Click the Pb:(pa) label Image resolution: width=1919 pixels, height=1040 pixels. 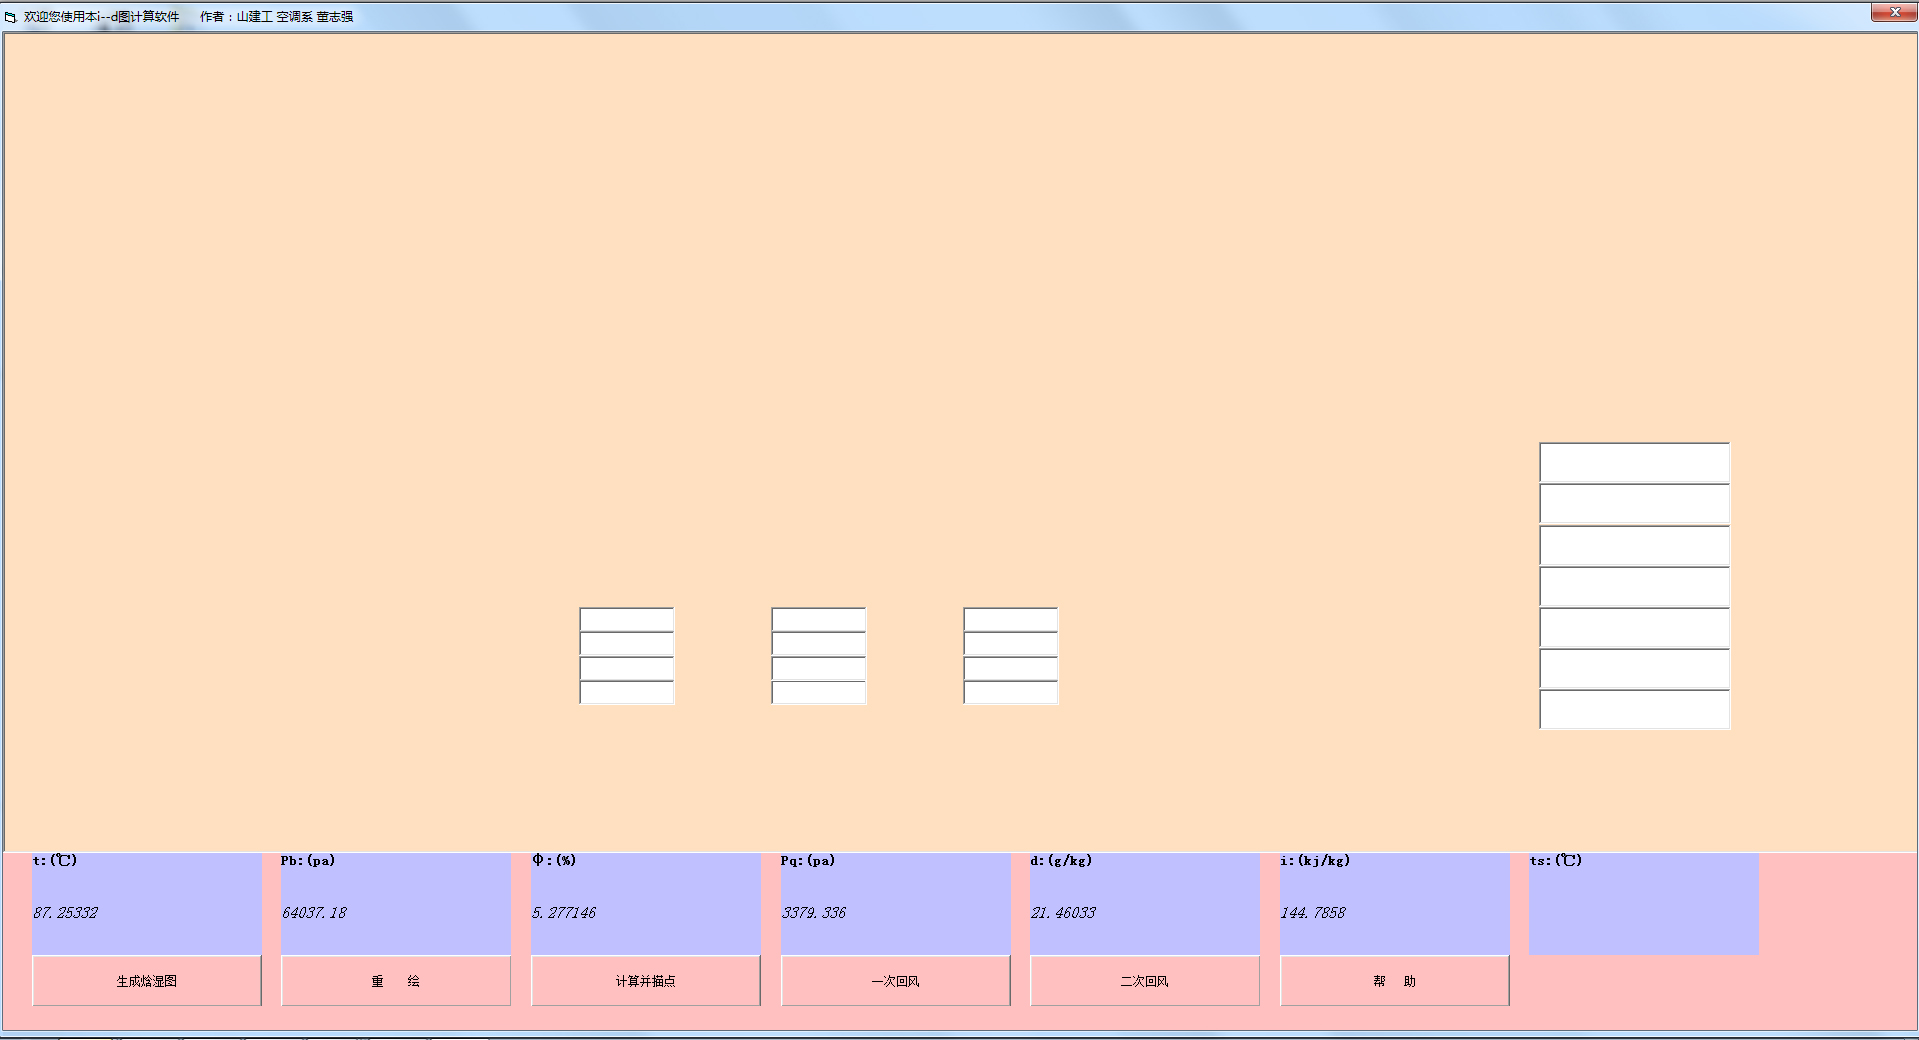[x=308, y=860]
